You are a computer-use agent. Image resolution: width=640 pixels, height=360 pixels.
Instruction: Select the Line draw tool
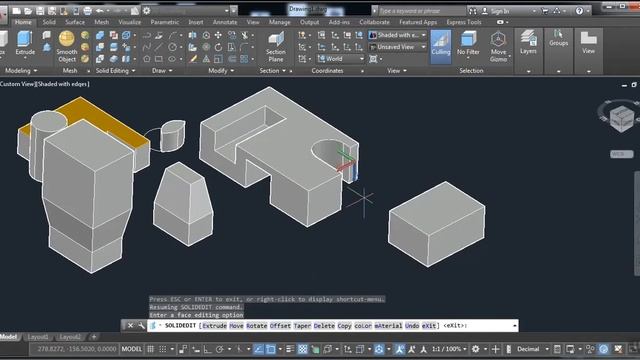[x=159, y=47]
